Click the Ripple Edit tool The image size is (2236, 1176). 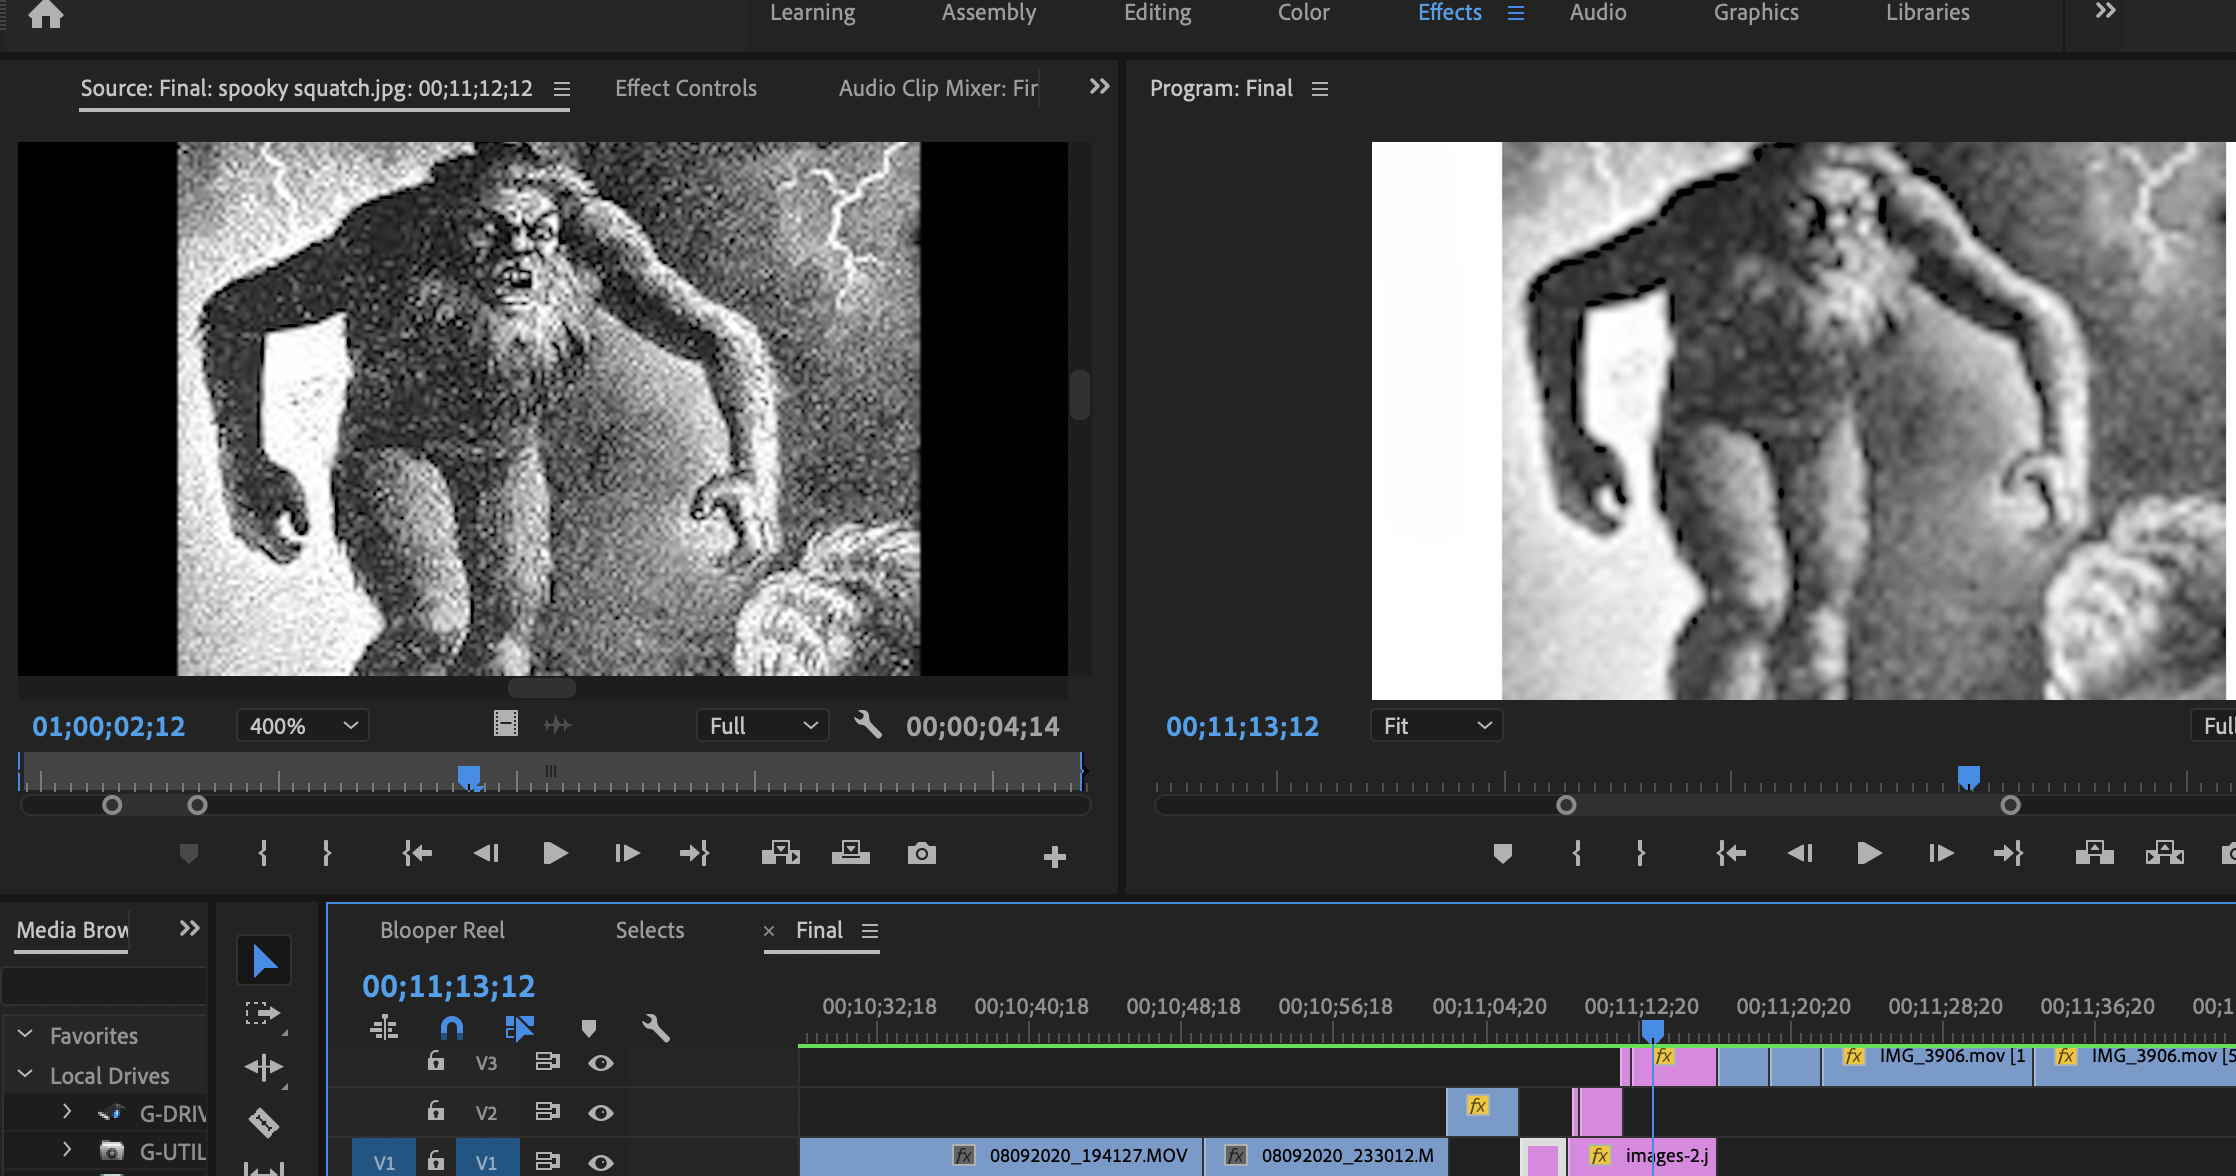point(263,1067)
